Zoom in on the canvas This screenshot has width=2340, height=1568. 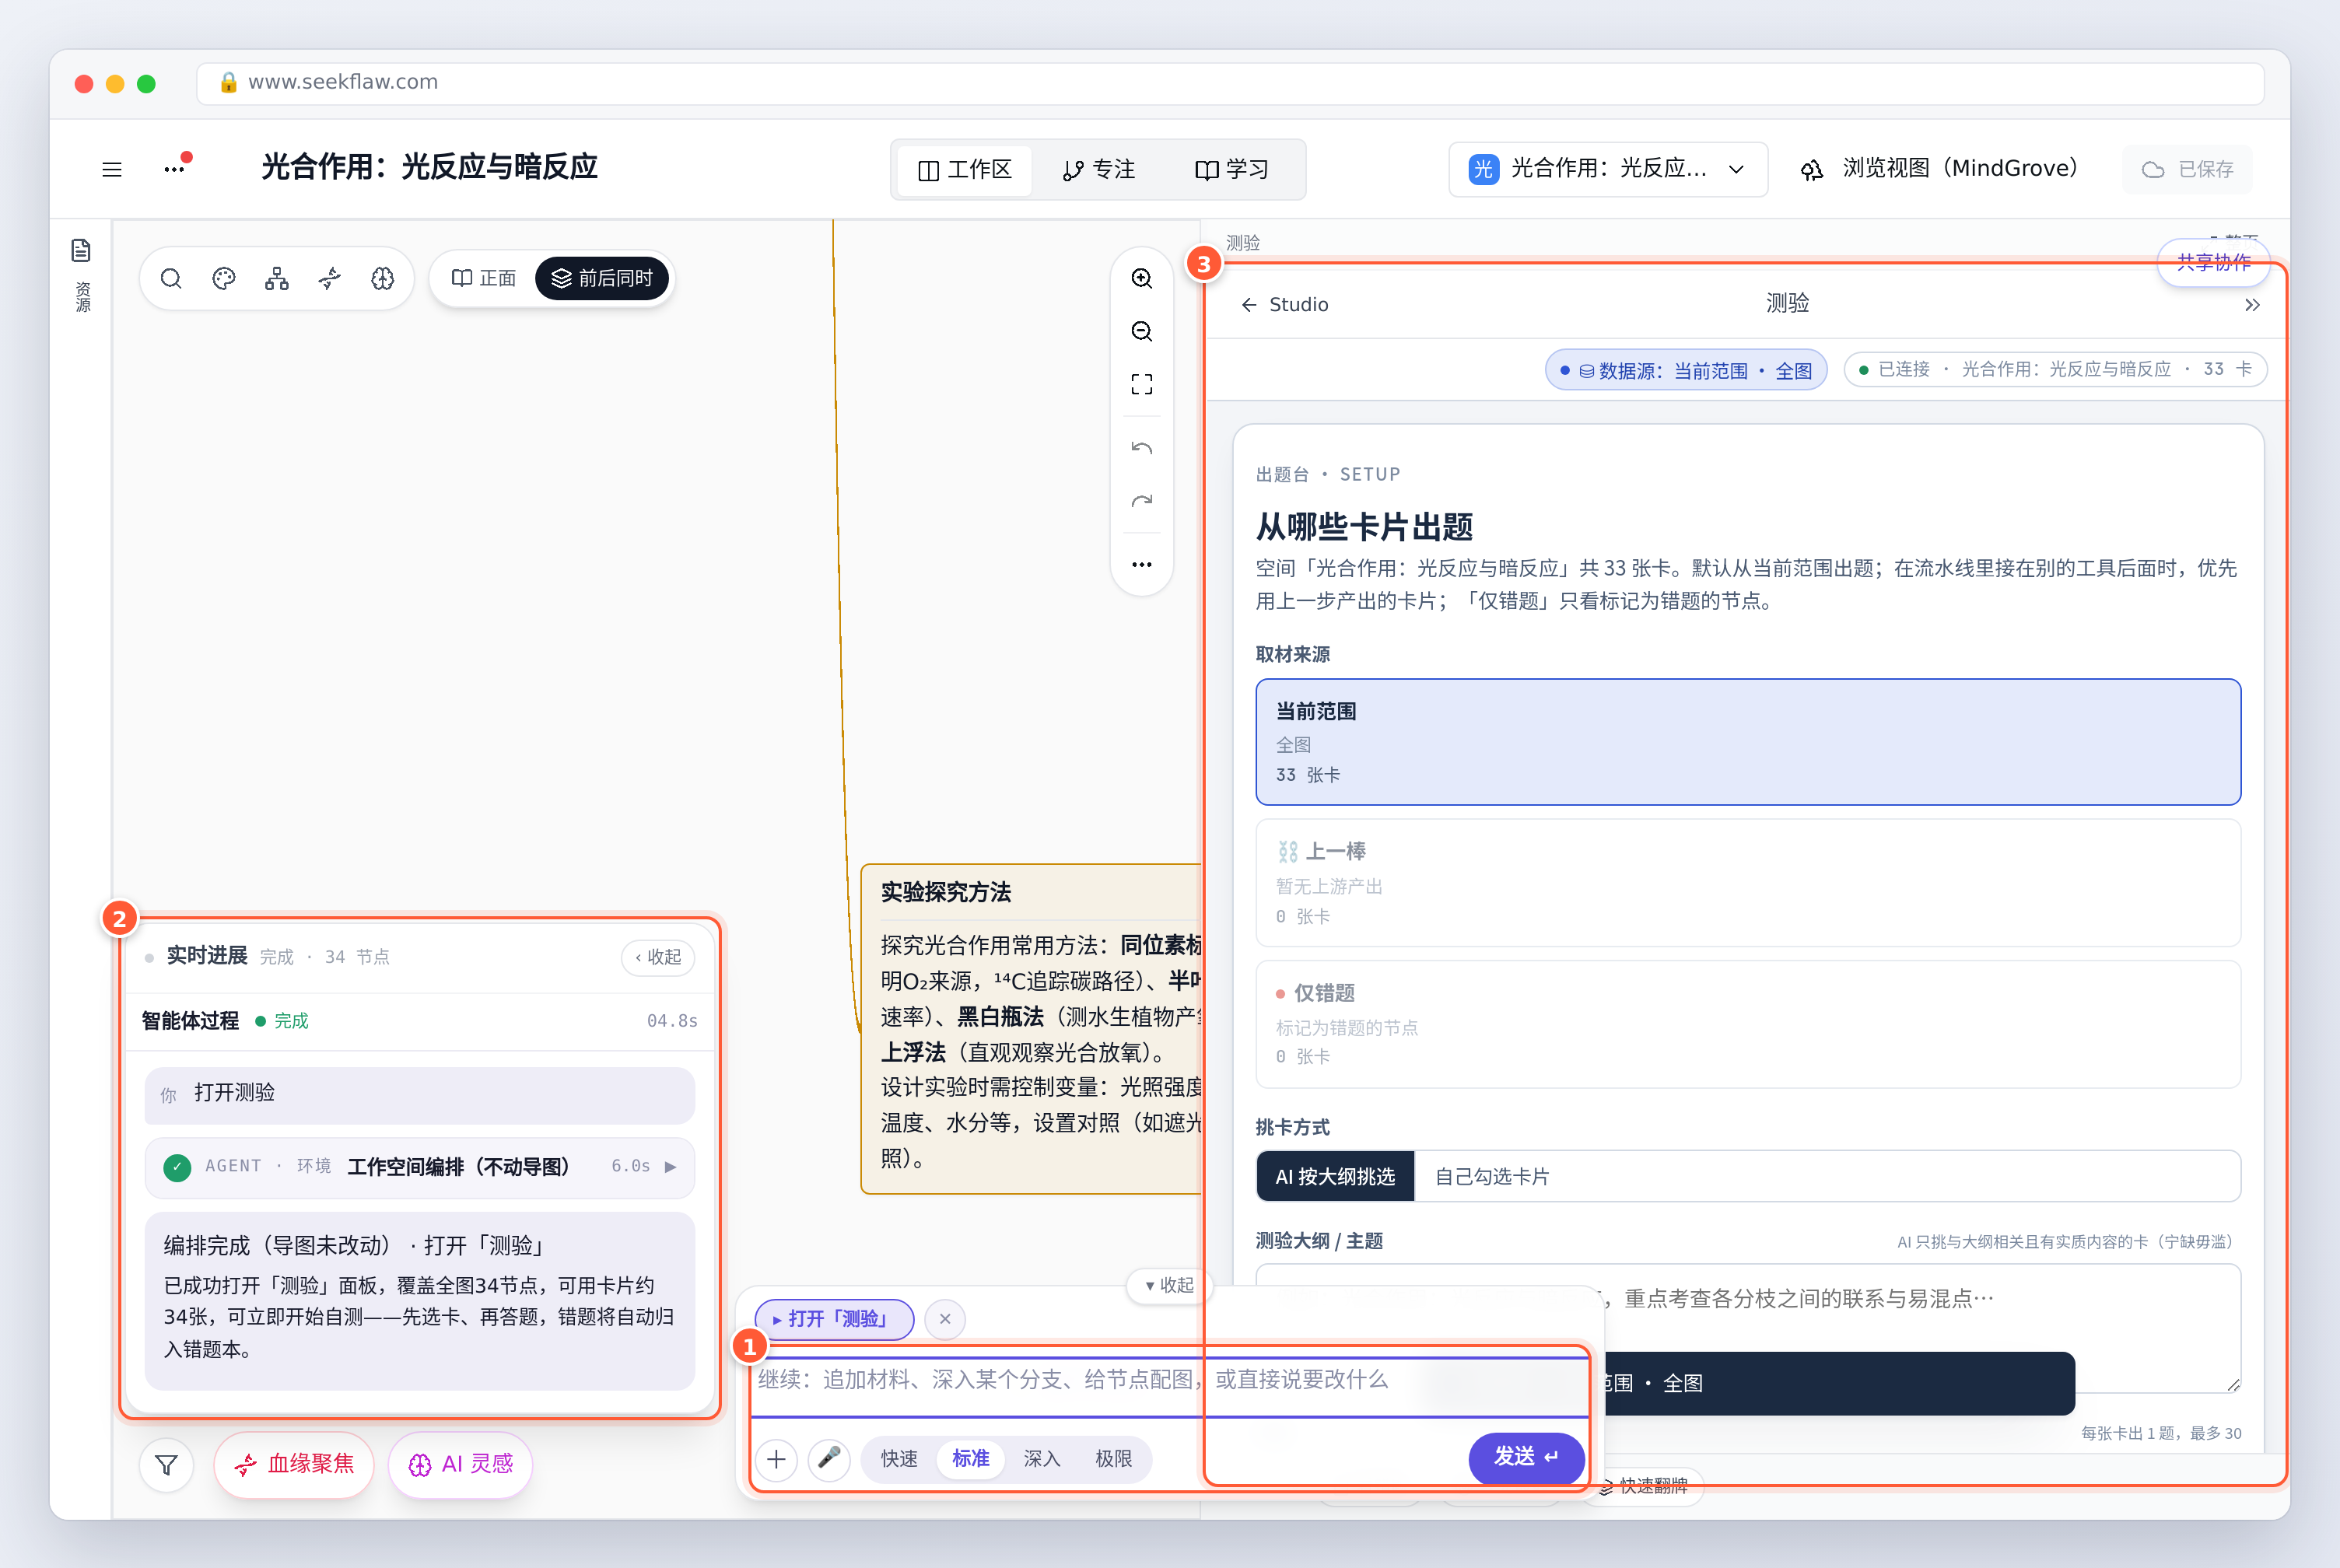pos(1142,279)
